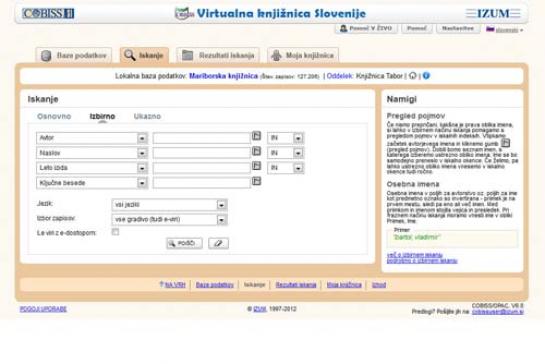
Task: Switch to the Osnovno search tab
Action: (x=54, y=116)
